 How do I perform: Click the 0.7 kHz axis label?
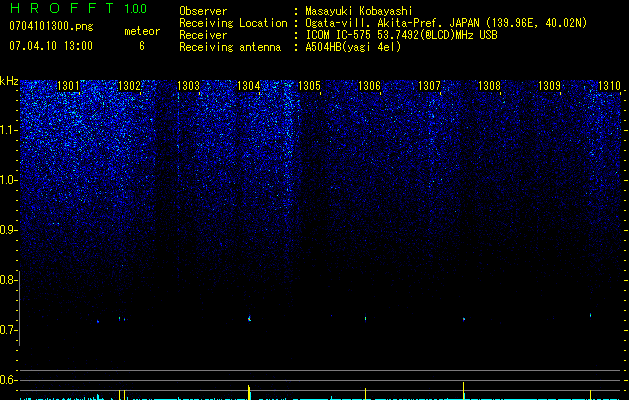pos(7,330)
